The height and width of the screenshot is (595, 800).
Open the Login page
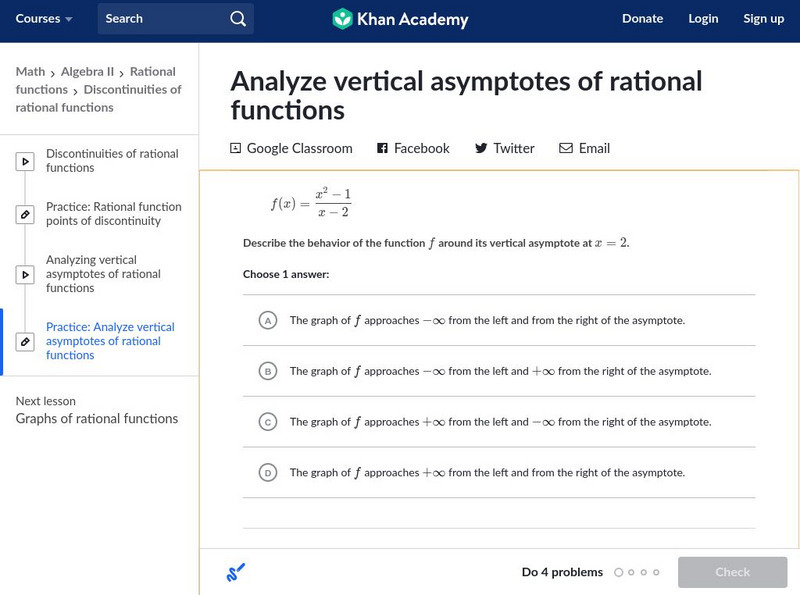703,19
